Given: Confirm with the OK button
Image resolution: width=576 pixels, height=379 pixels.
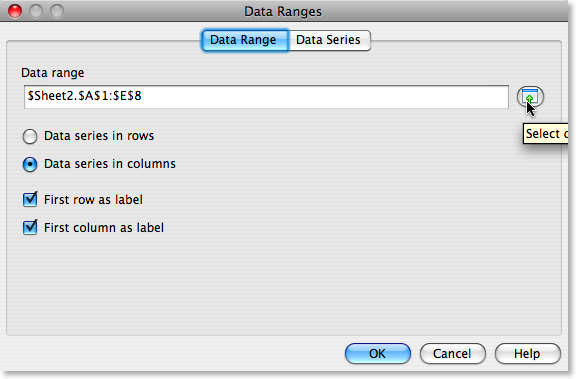Looking at the screenshot, I should click(378, 354).
